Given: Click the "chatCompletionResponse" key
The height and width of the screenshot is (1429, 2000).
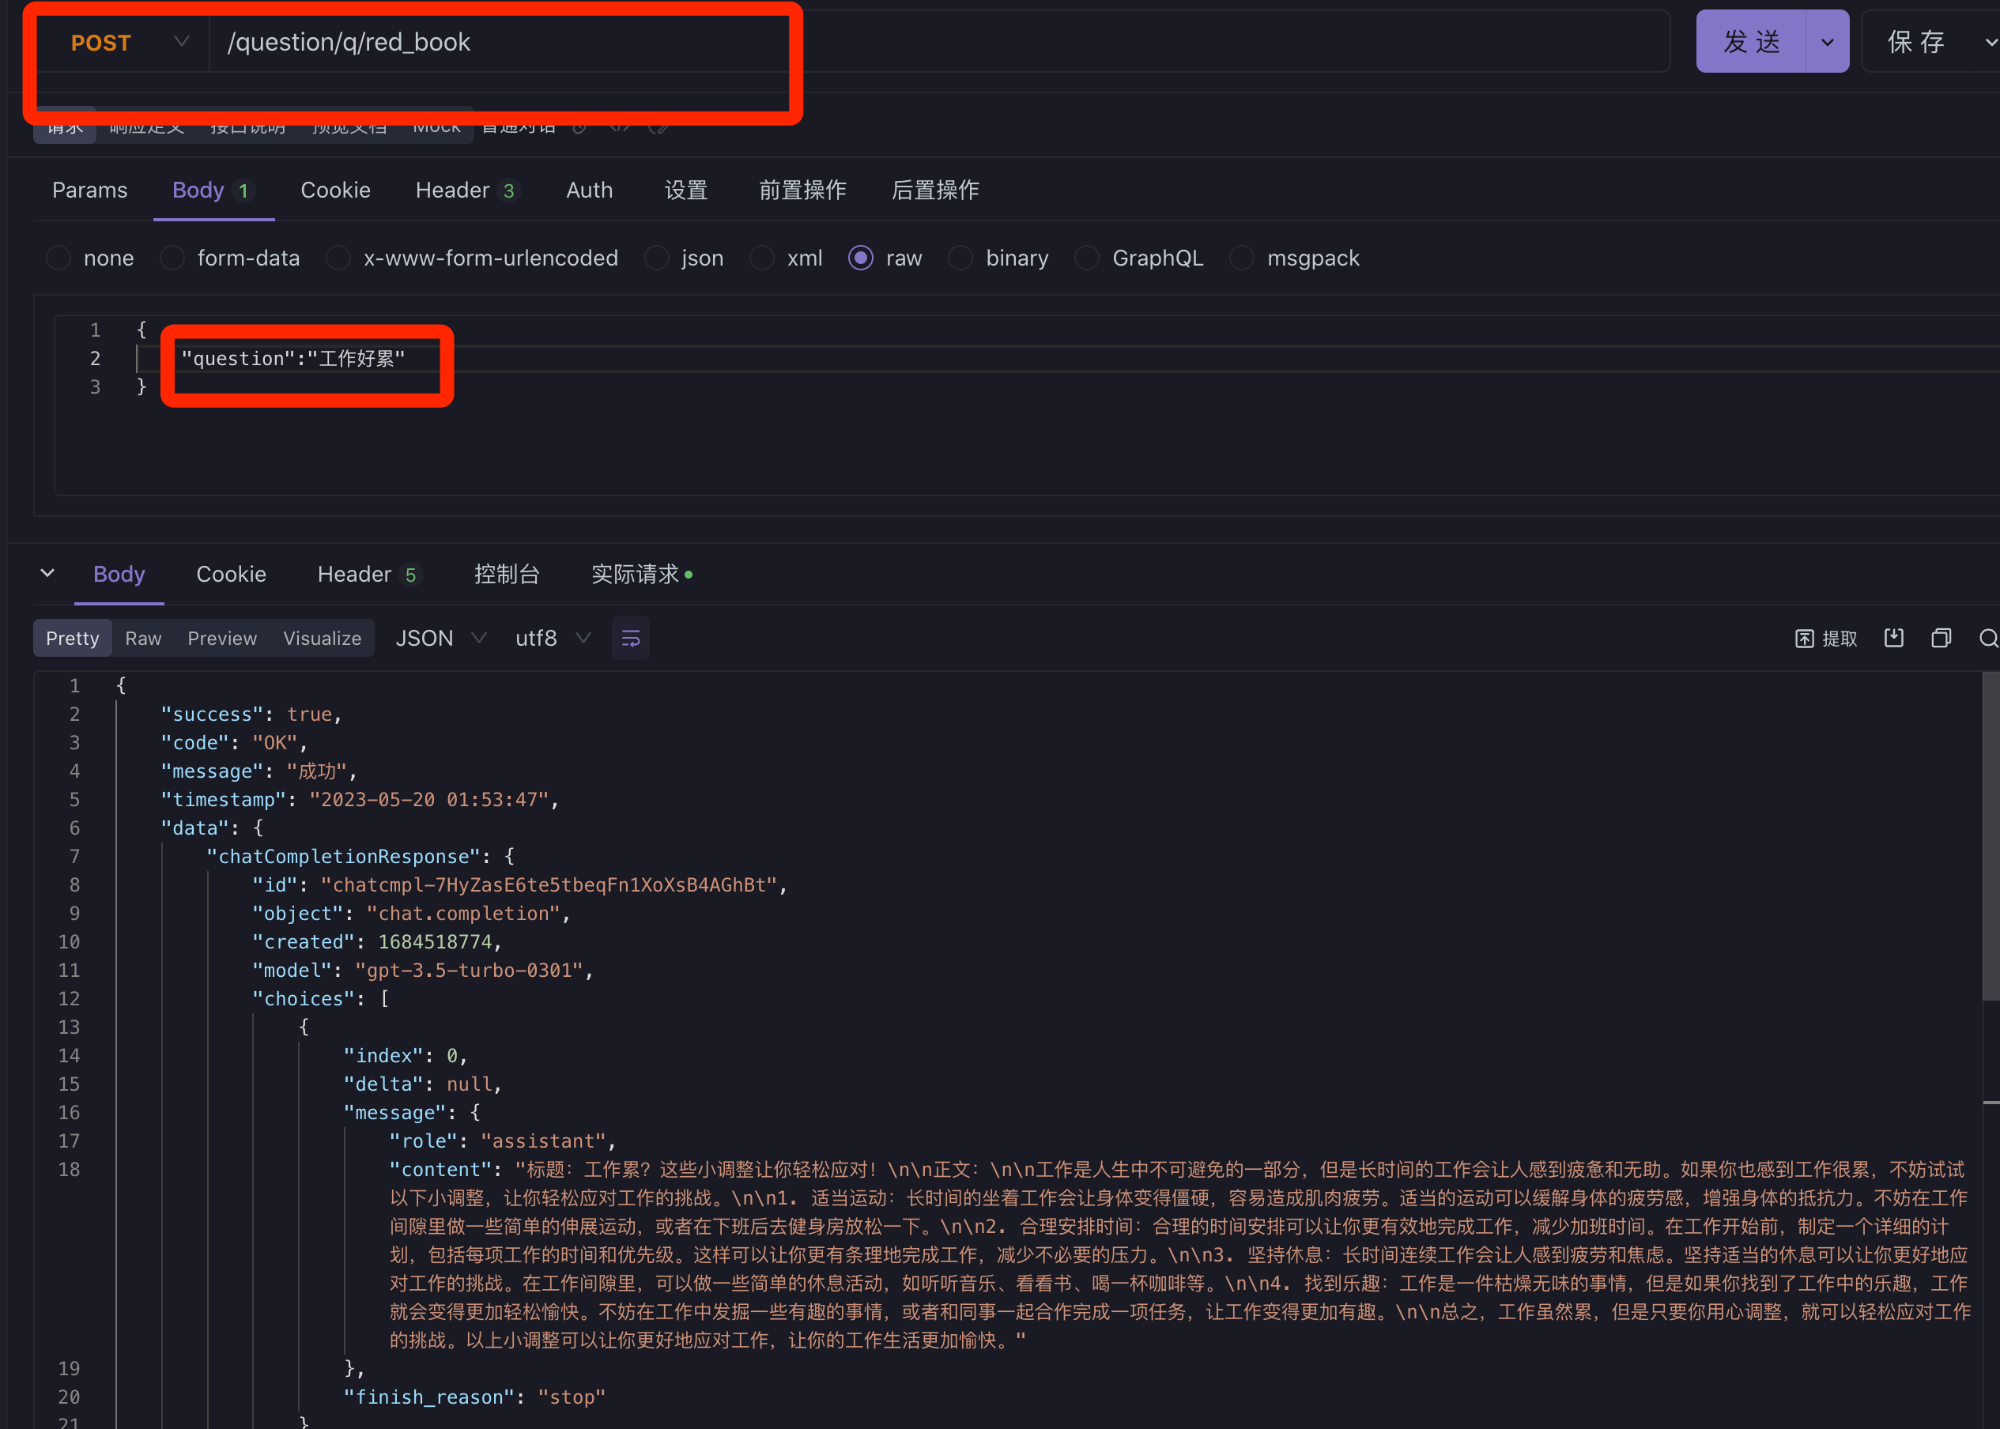Looking at the screenshot, I should 344,856.
